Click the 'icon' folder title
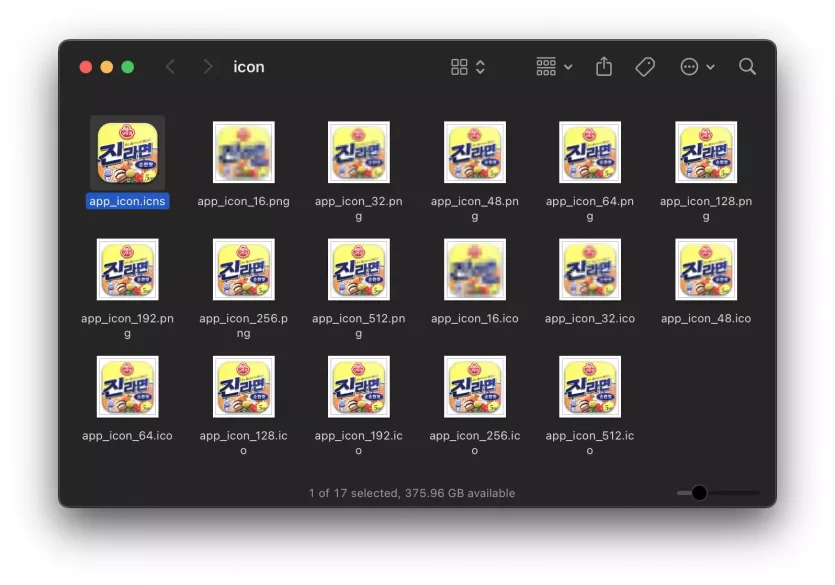835x585 pixels. pyautogui.click(x=249, y=67)
